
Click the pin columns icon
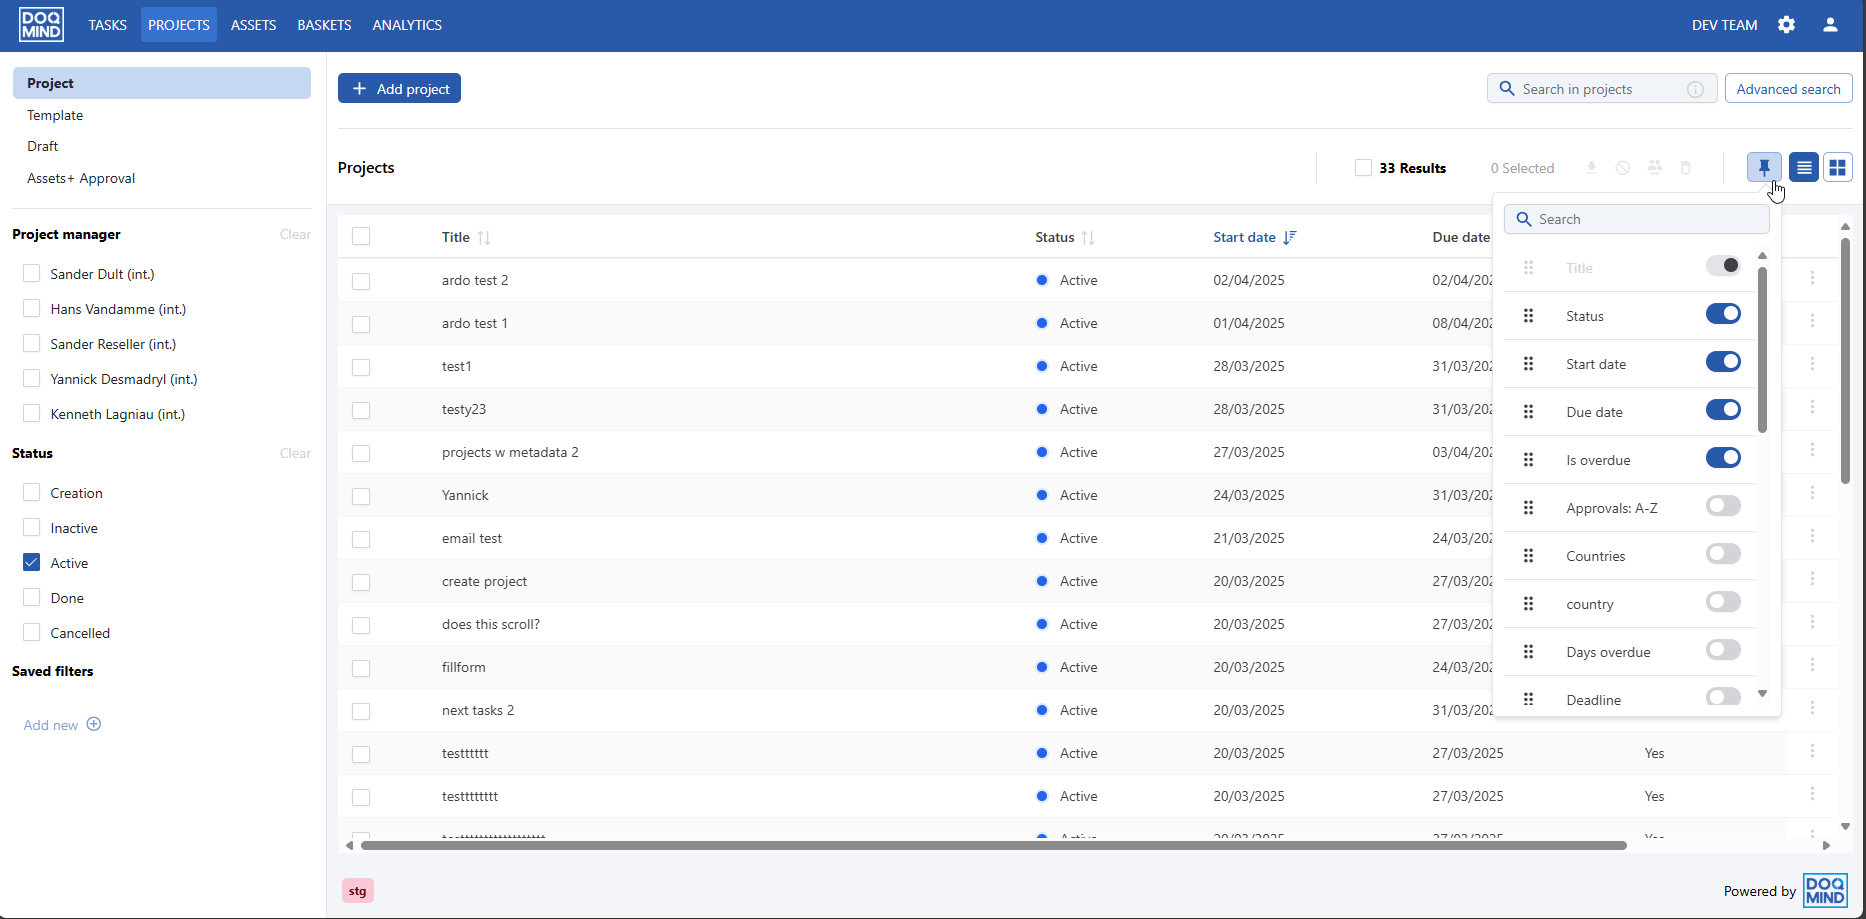tap(1764, 167)
